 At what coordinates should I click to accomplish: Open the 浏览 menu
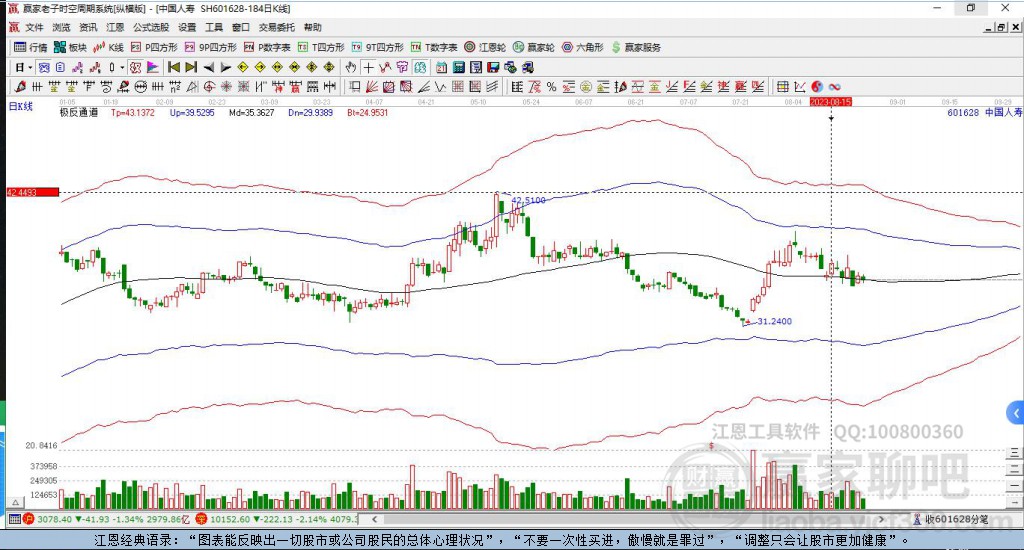61,27
